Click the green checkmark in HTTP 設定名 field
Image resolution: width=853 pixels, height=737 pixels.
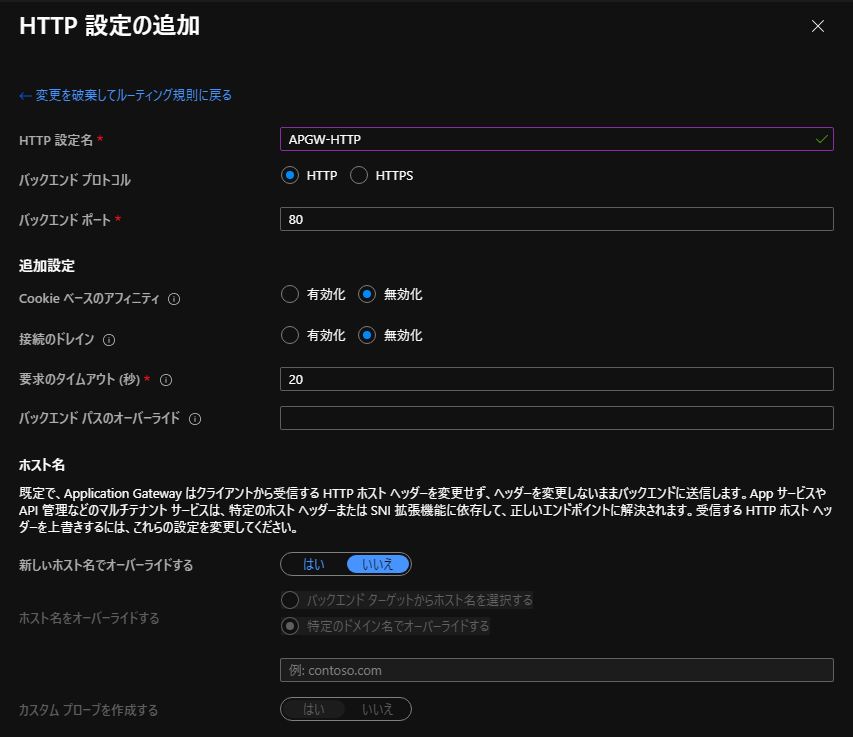(821, 139)
